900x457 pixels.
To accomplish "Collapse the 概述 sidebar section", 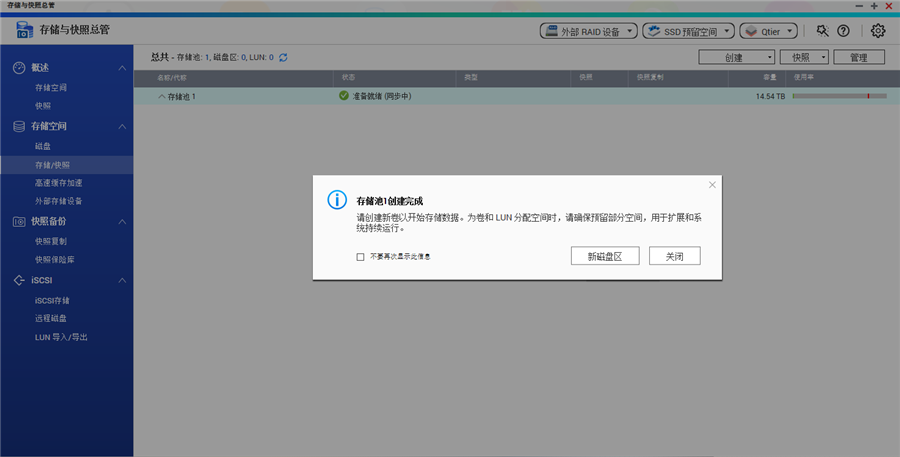I will pyautogui.click(x=122, y=68).
